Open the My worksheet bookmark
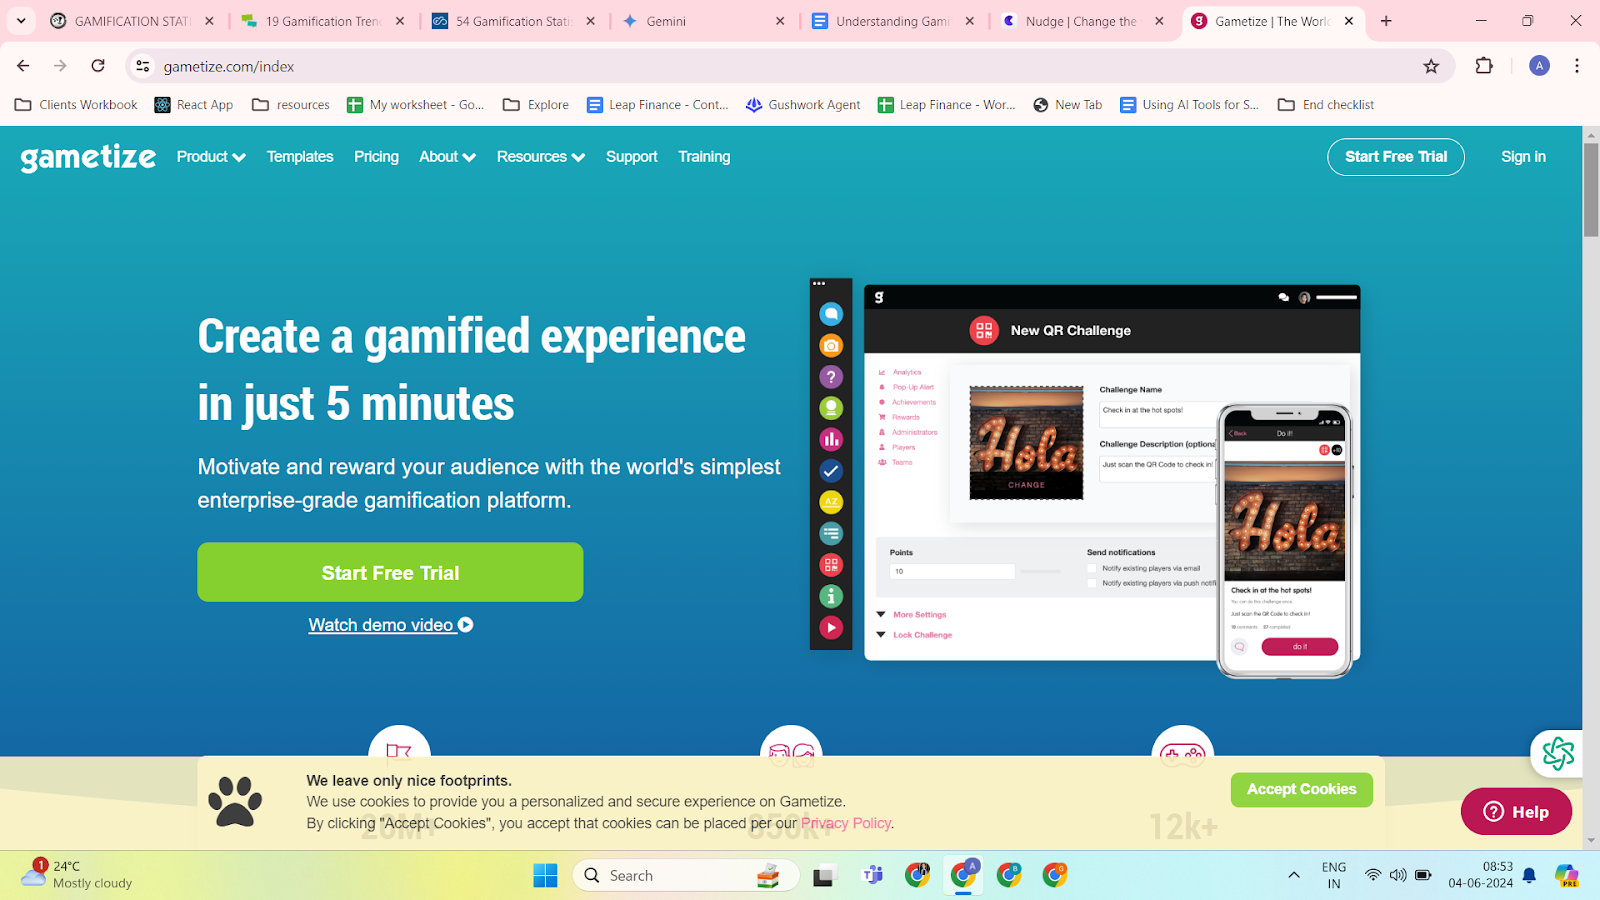 pyautogui.click(x=416, y=105)
